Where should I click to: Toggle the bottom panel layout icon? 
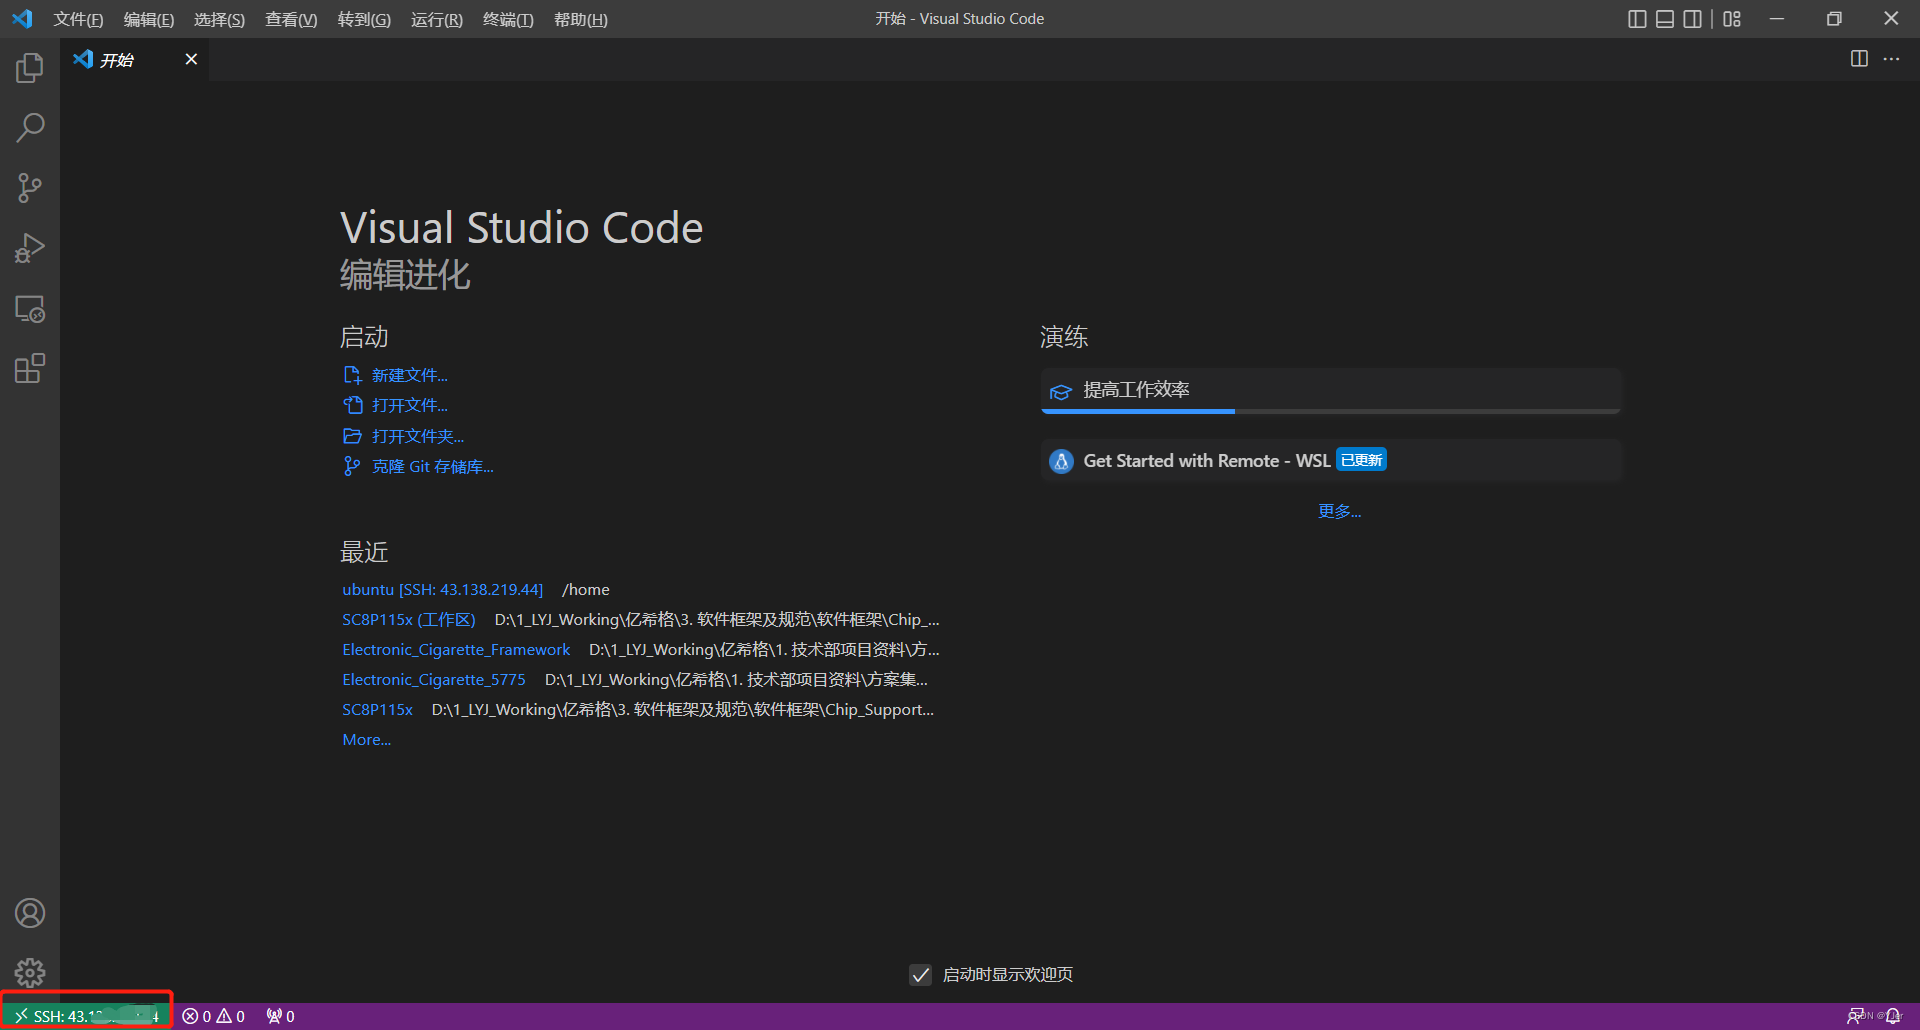point(1665,19)
